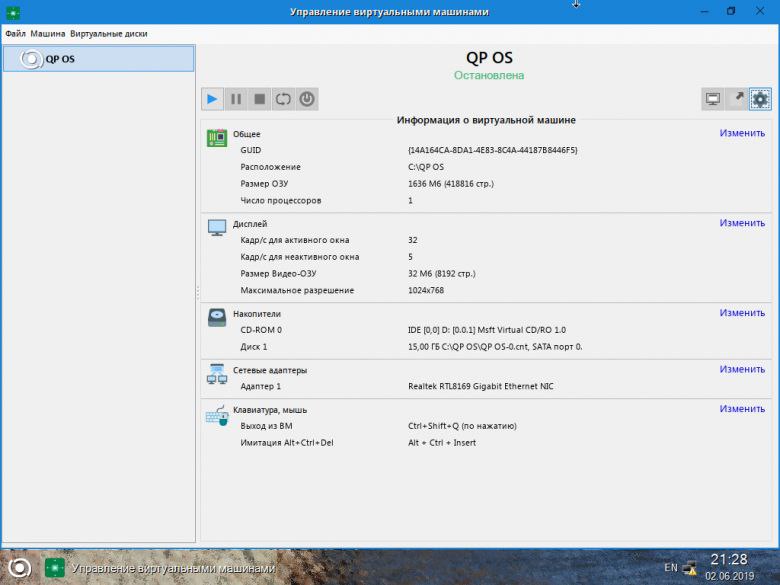Click max resolution value 1024x768
Viewport: 780px width, 585px height.
tap(426, 291)
